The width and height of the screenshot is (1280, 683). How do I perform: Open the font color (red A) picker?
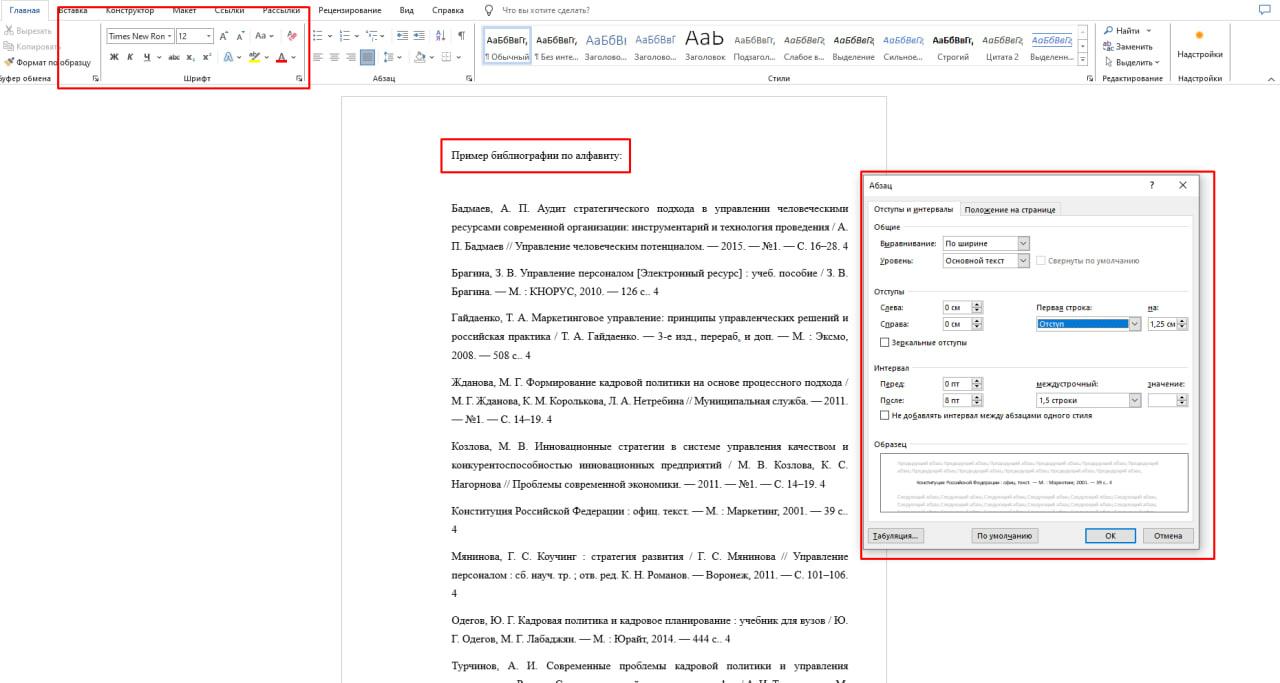[294, 57]
